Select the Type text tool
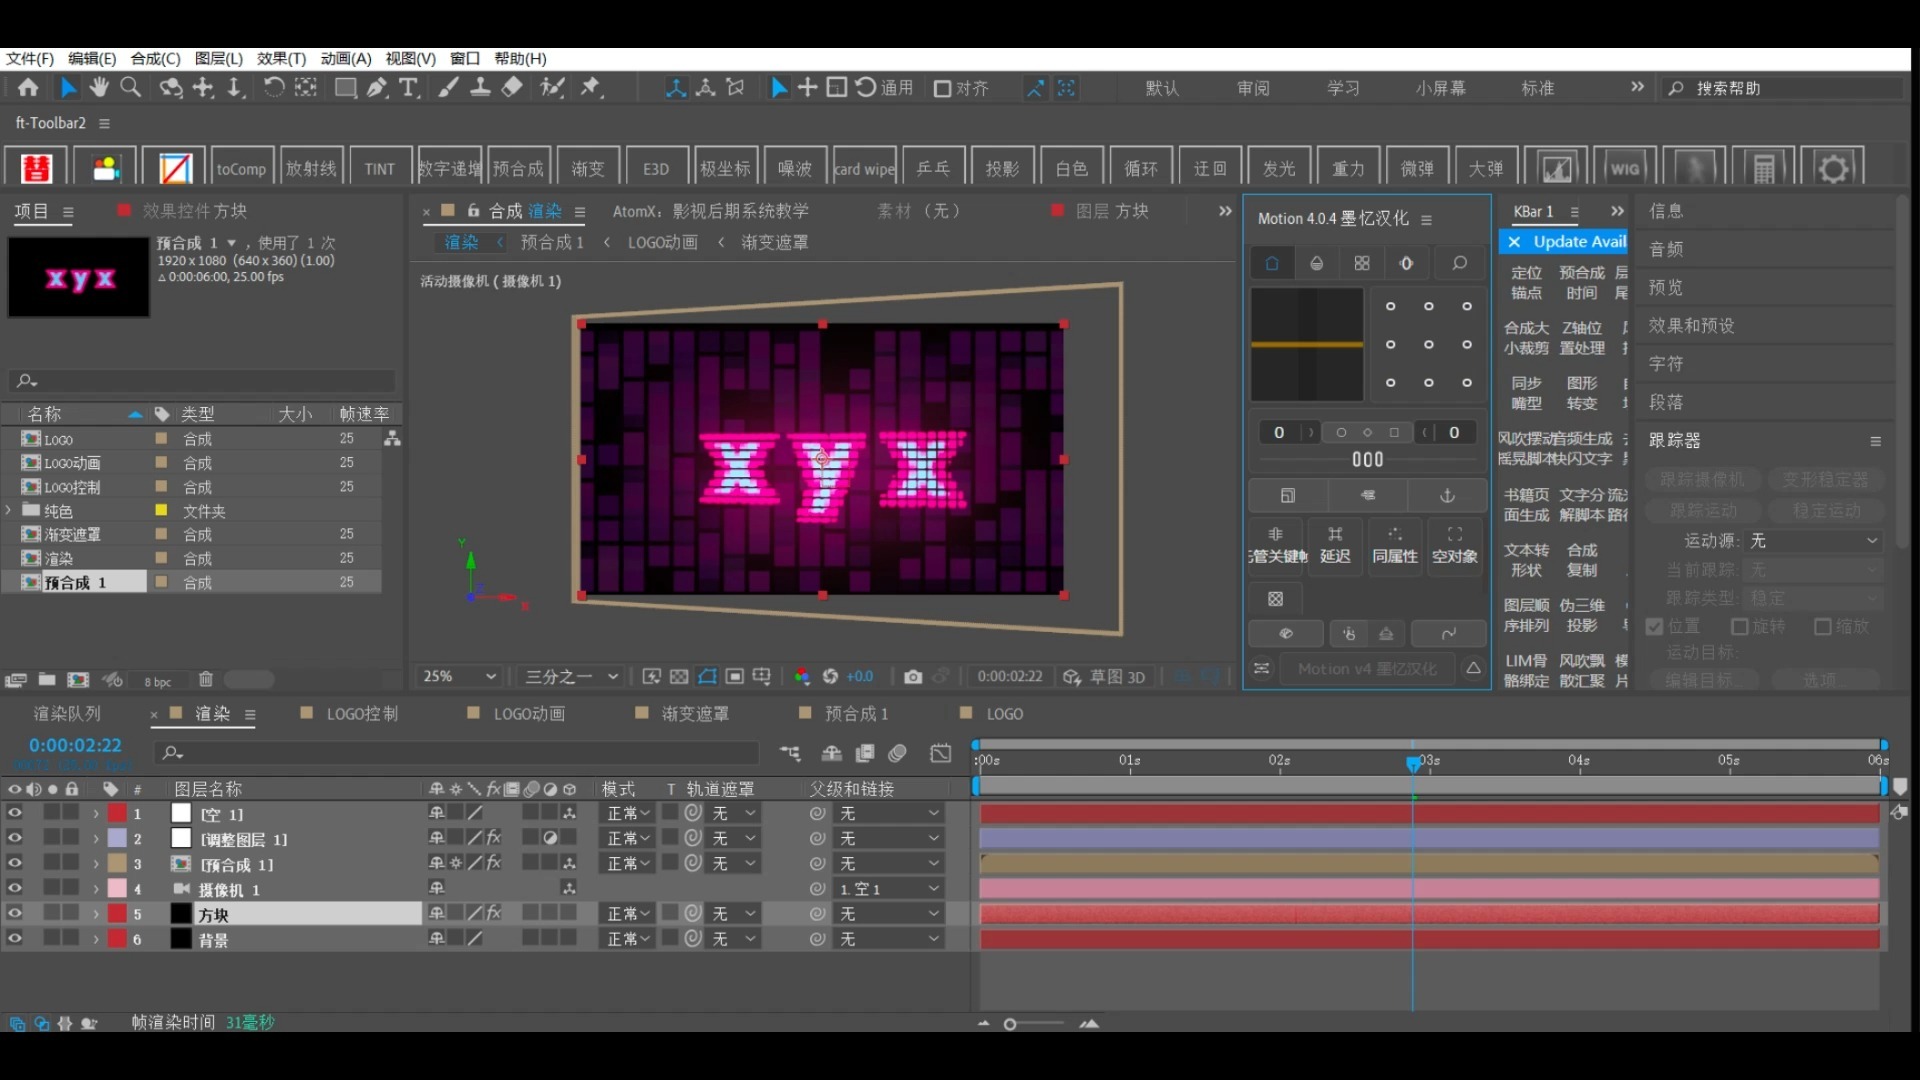The width and height of the screenshot is (1920, 1080). click(409, 88)
